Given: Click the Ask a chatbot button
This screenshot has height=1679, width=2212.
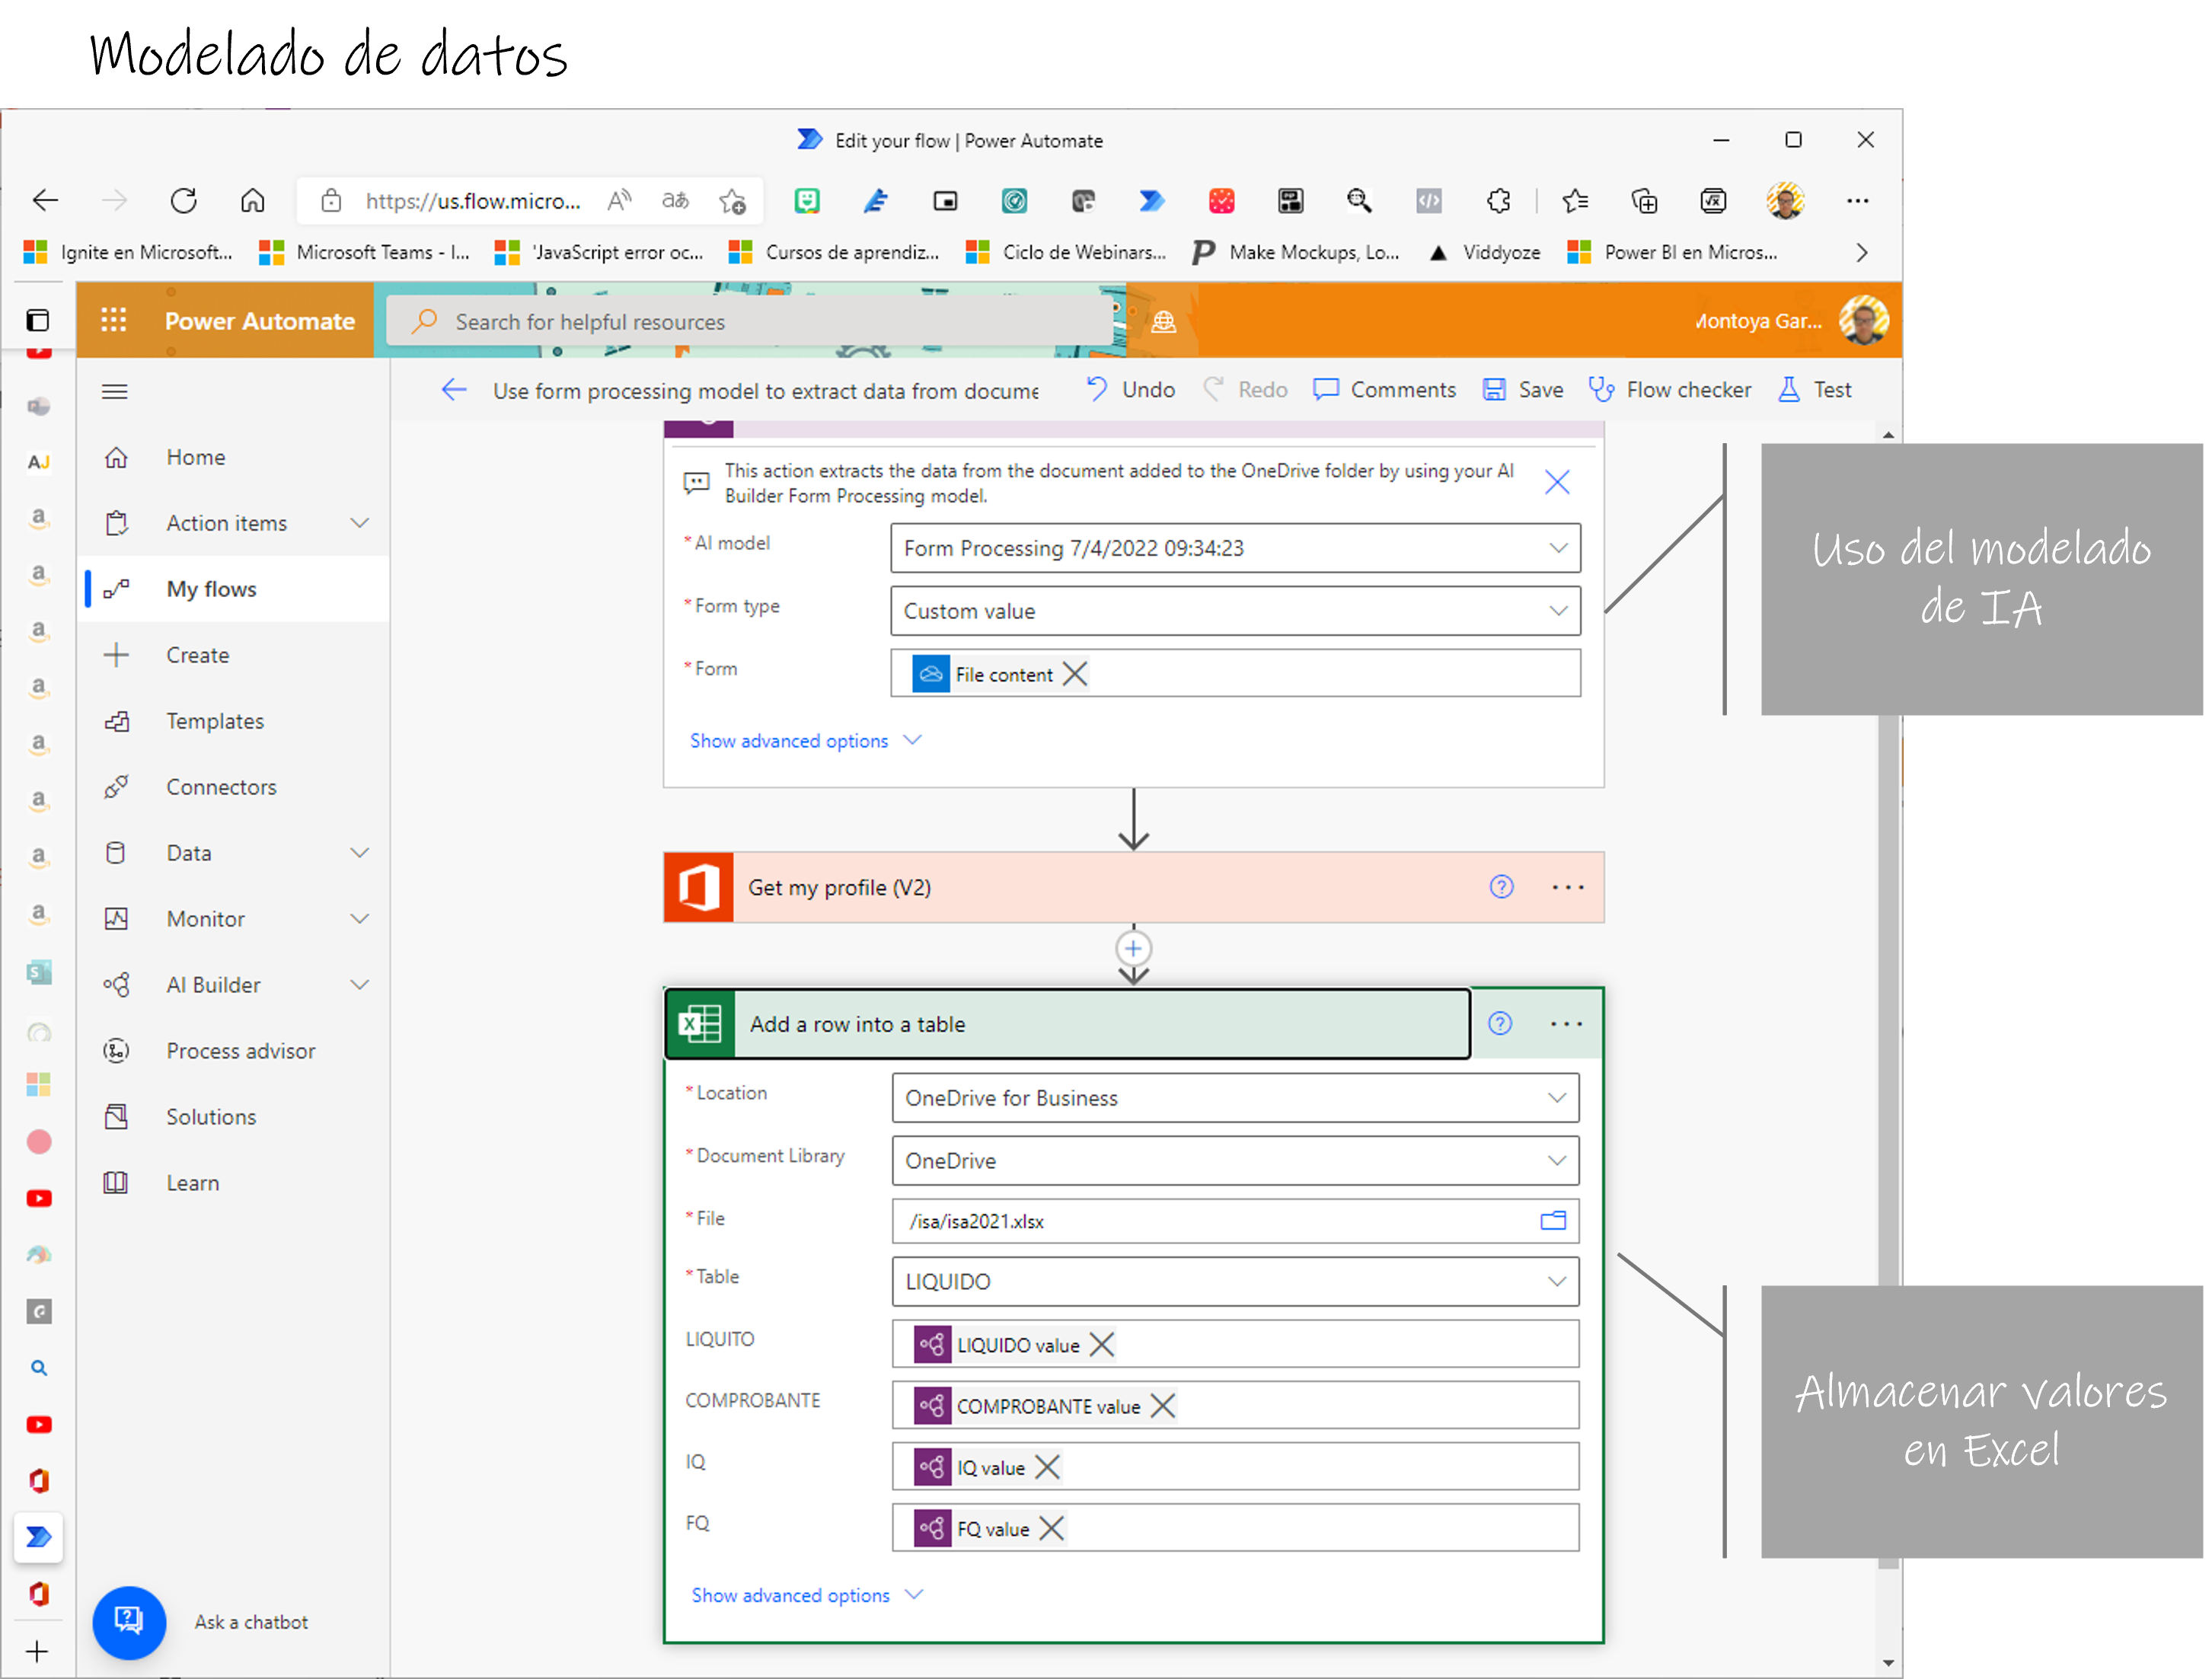Looking at the screenshot, I should (x=129, y=1621).
